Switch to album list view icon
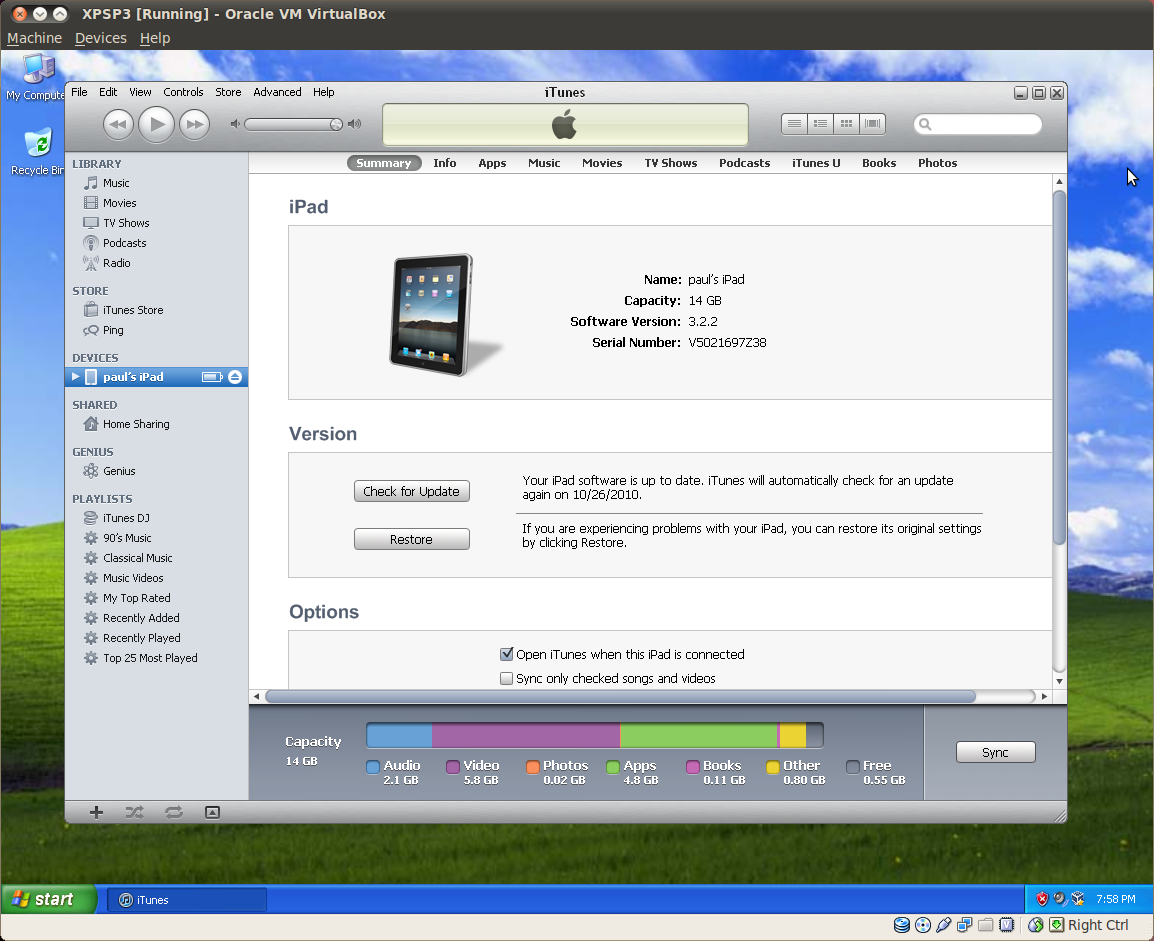The image size is (1154, 941). [820, 124]
